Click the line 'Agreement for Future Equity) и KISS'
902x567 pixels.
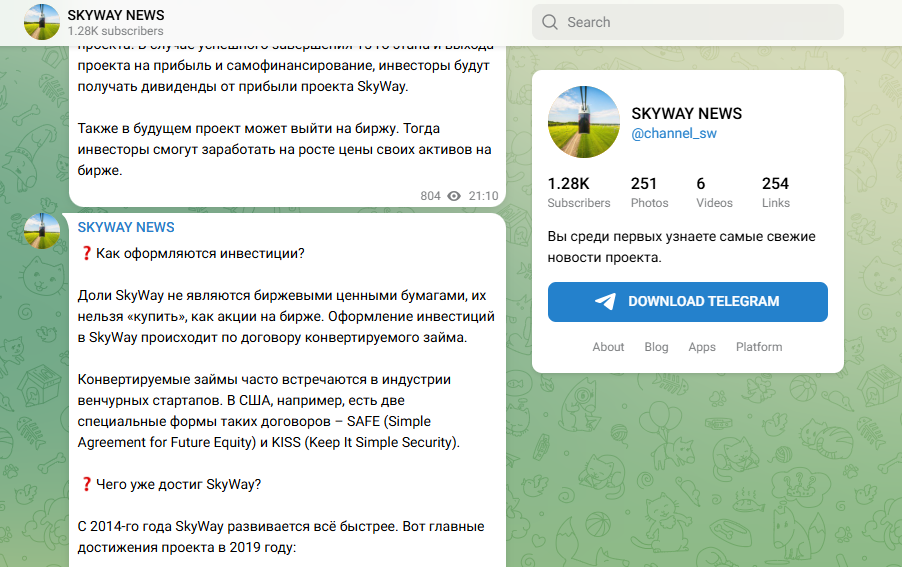click(x=269, y=442)
